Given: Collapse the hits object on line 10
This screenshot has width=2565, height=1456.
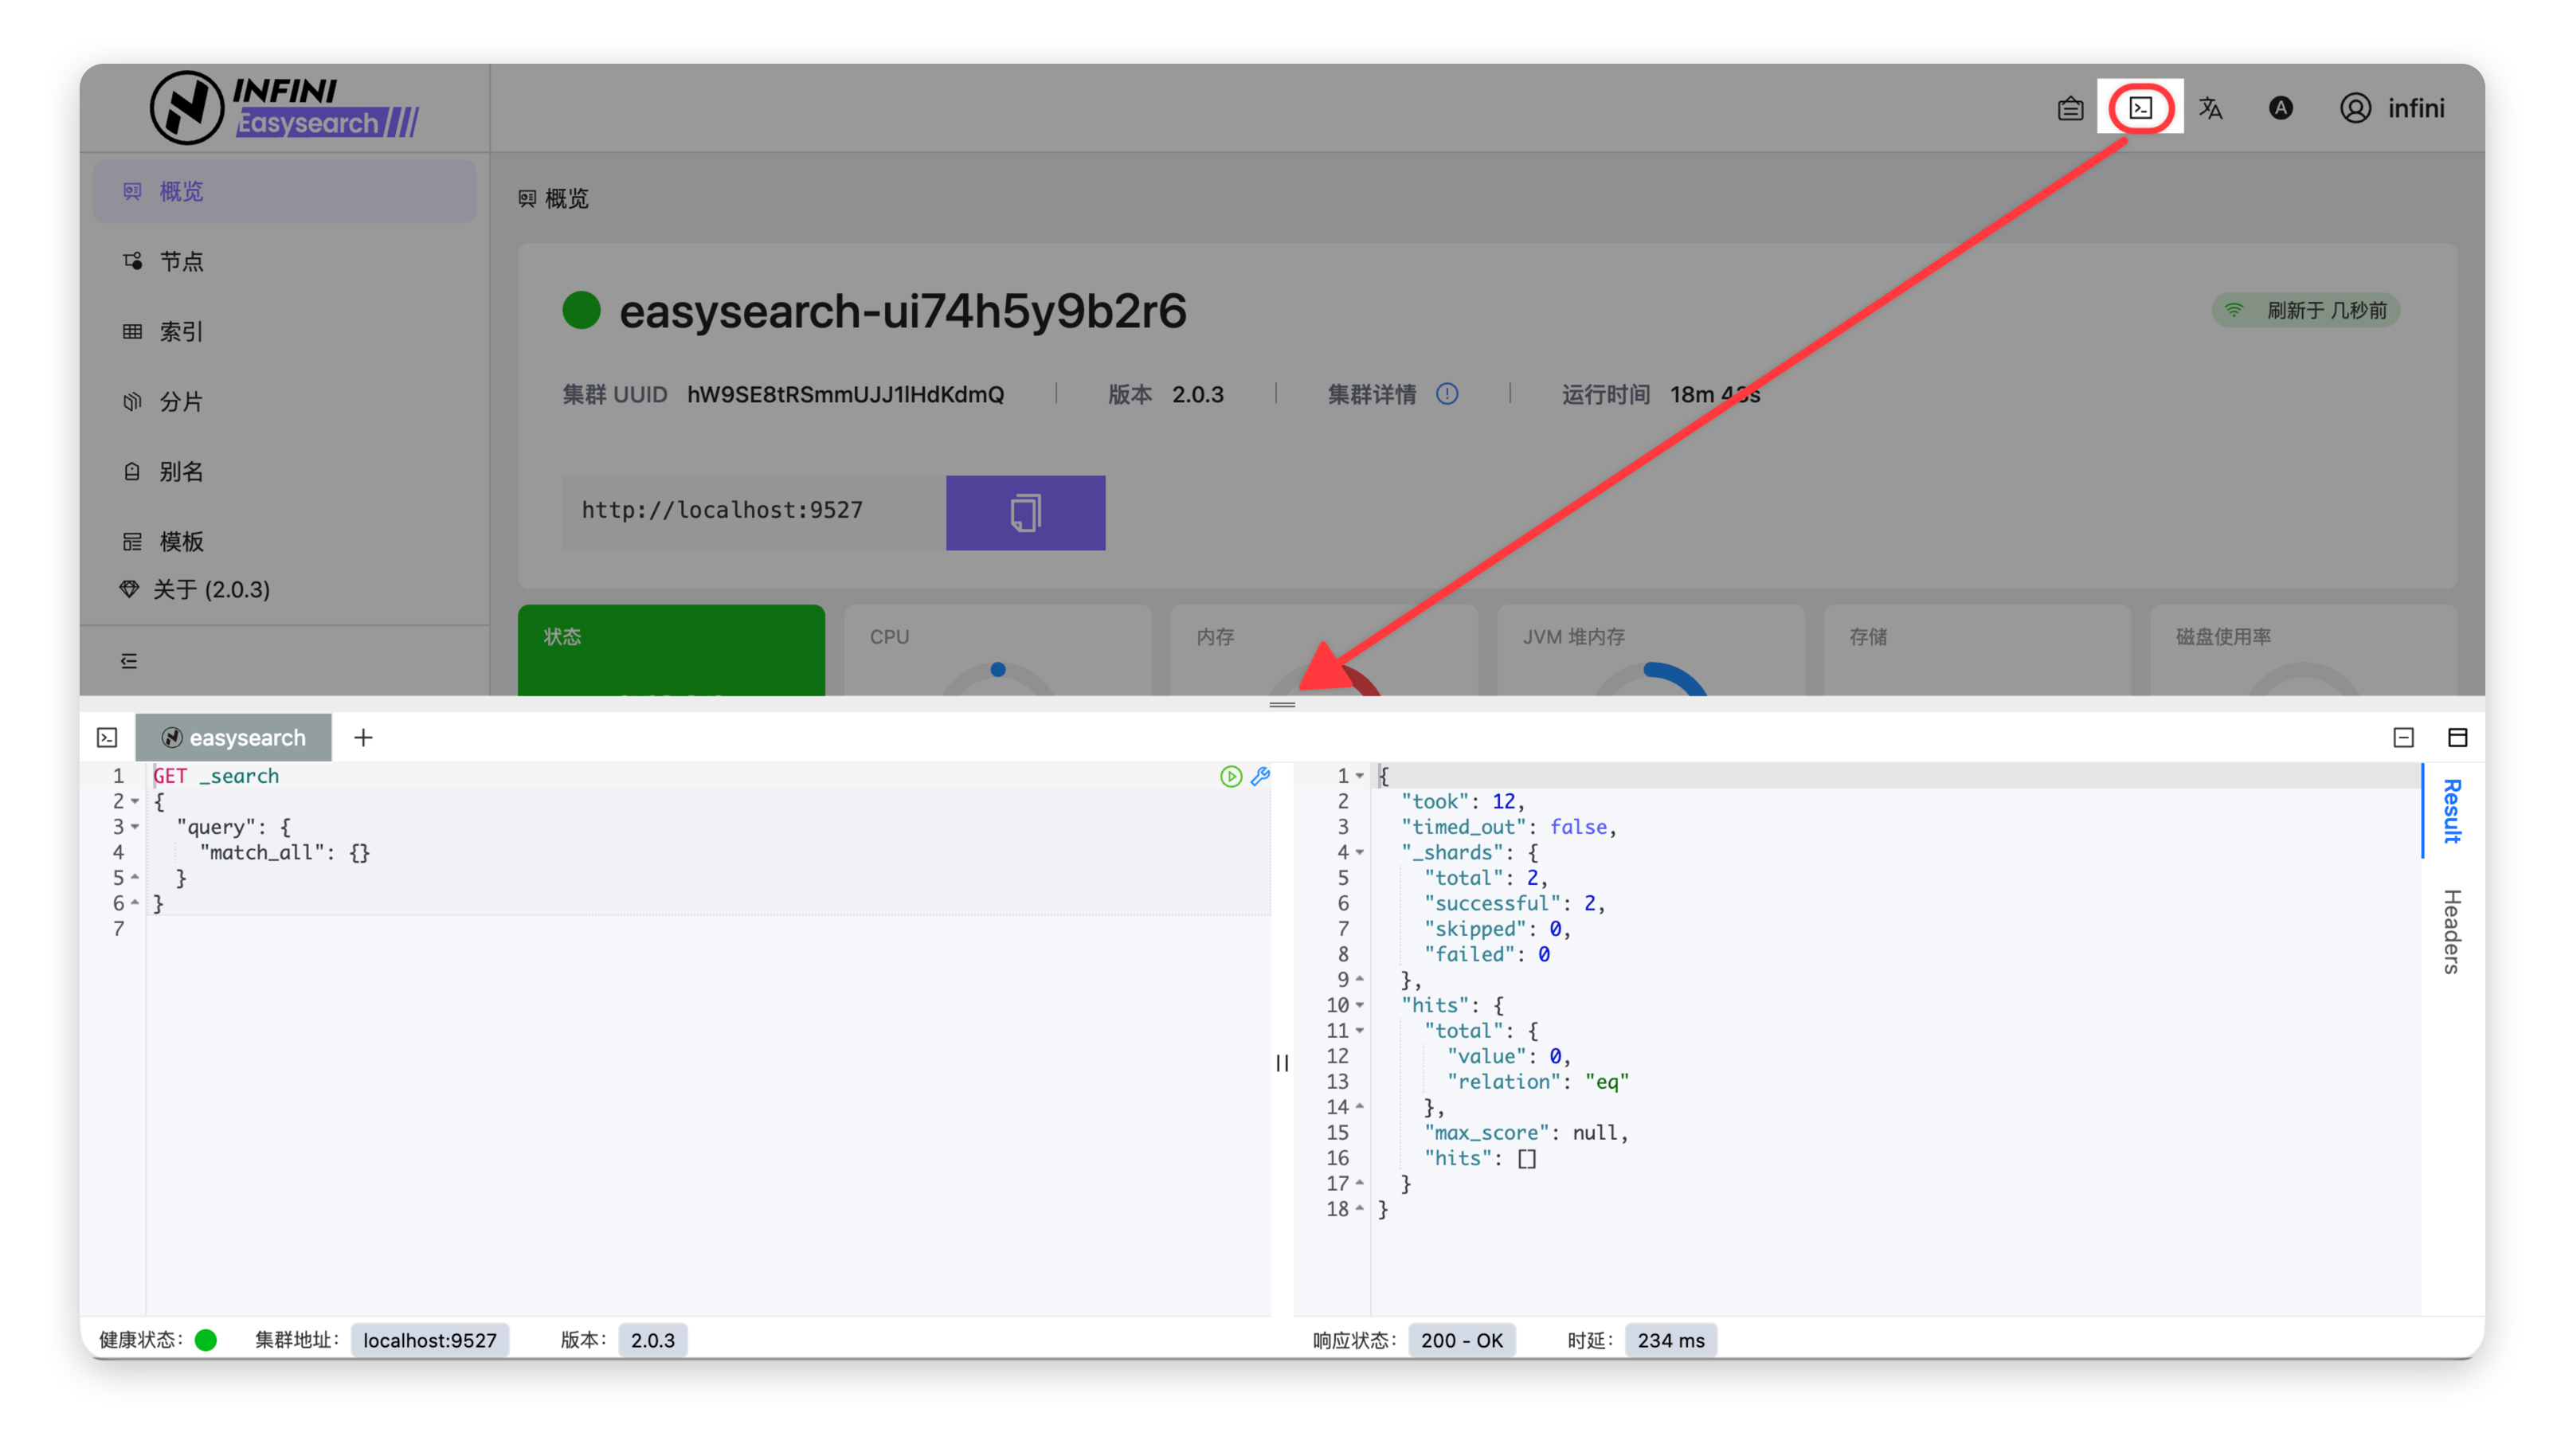Looking at the screenshot, I should tap(1360, 1005).
